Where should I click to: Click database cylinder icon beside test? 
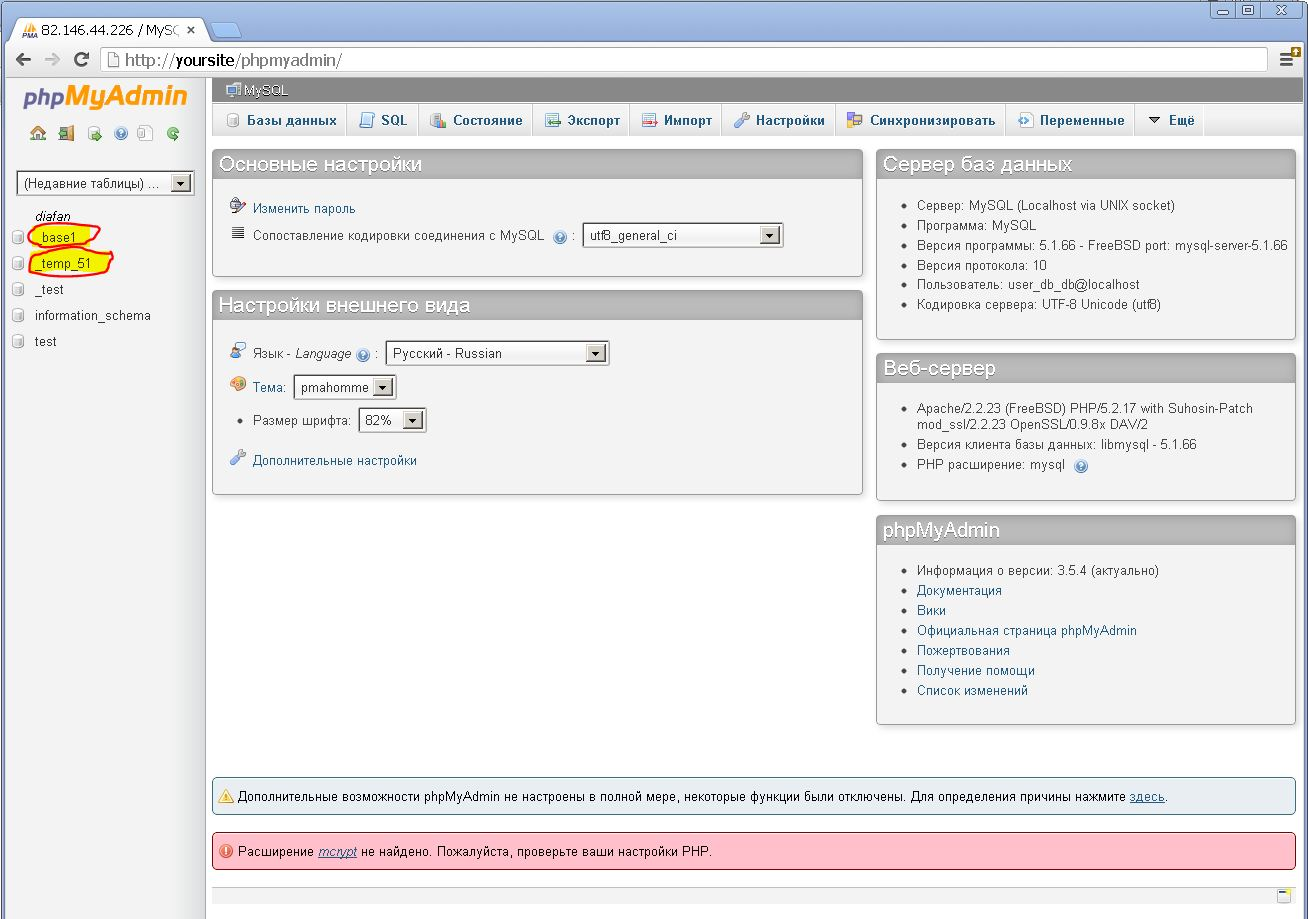pyautogui.click(x=18, y=342)
